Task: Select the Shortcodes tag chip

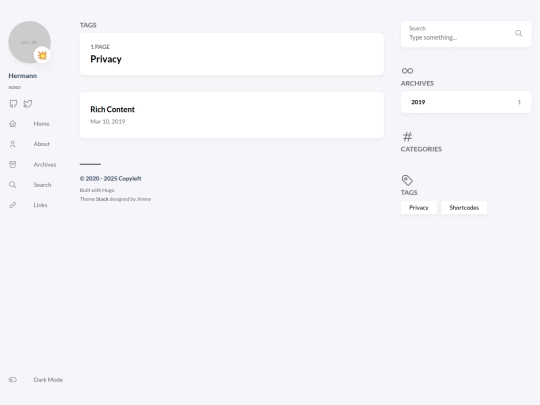Action: 464,208
